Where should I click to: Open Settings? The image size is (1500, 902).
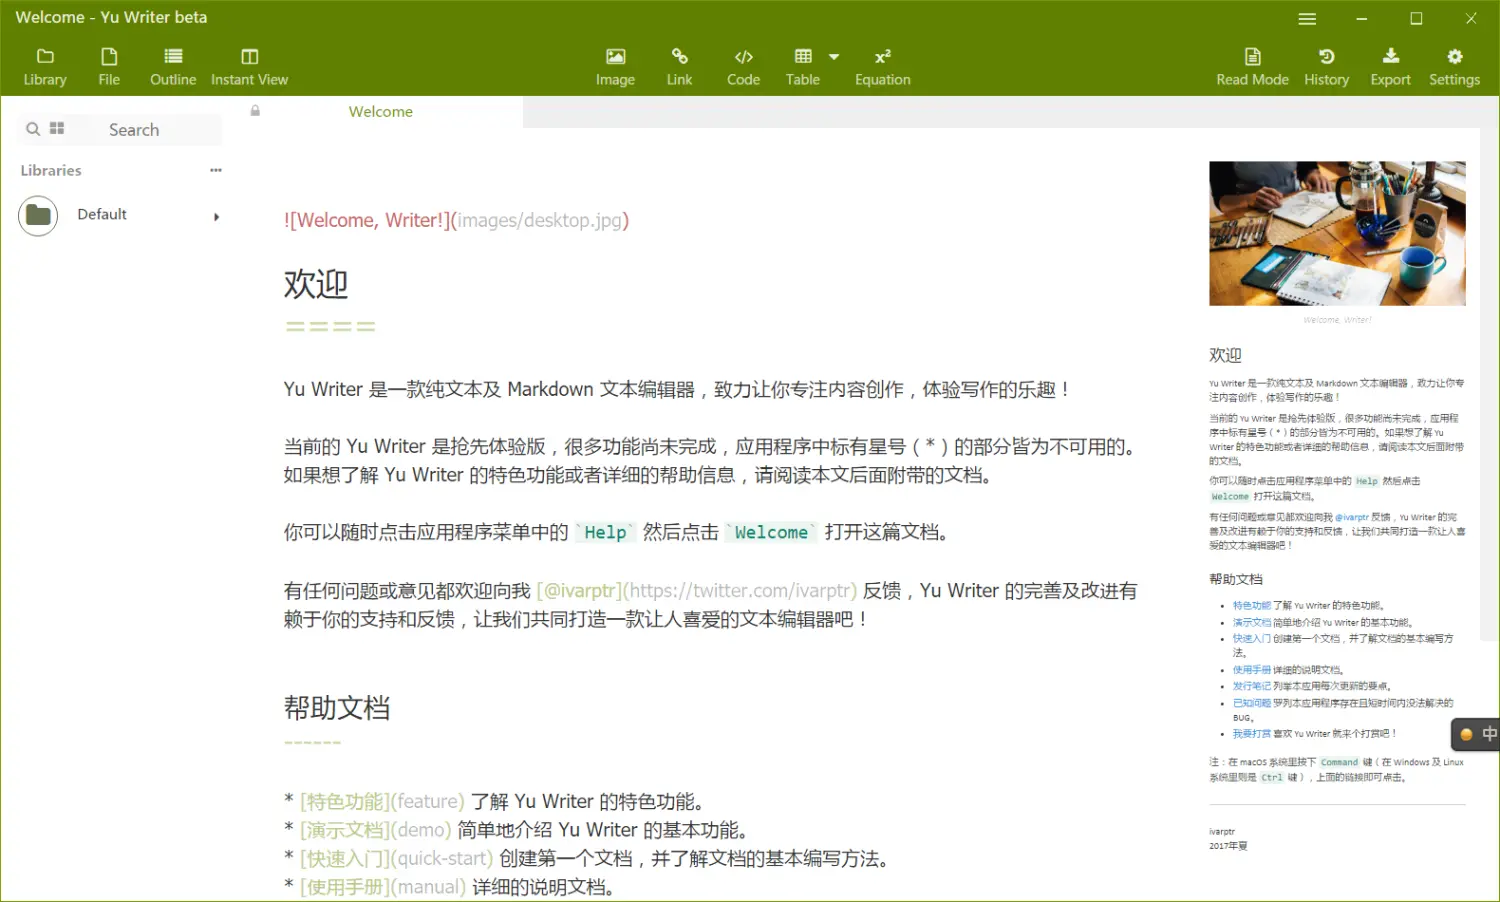tap(1454, 67)
